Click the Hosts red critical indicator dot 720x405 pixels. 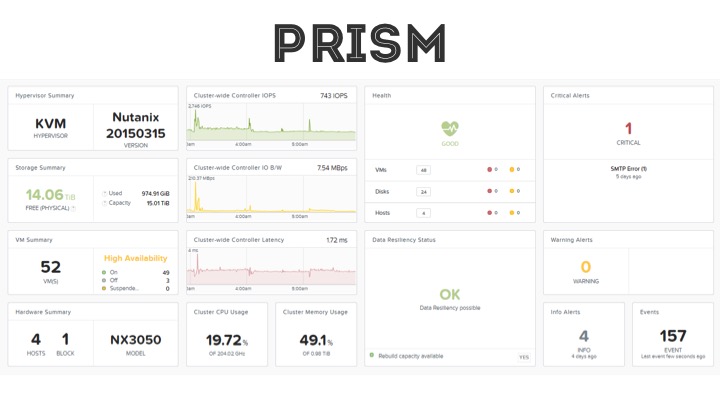[x=489, y=213]
